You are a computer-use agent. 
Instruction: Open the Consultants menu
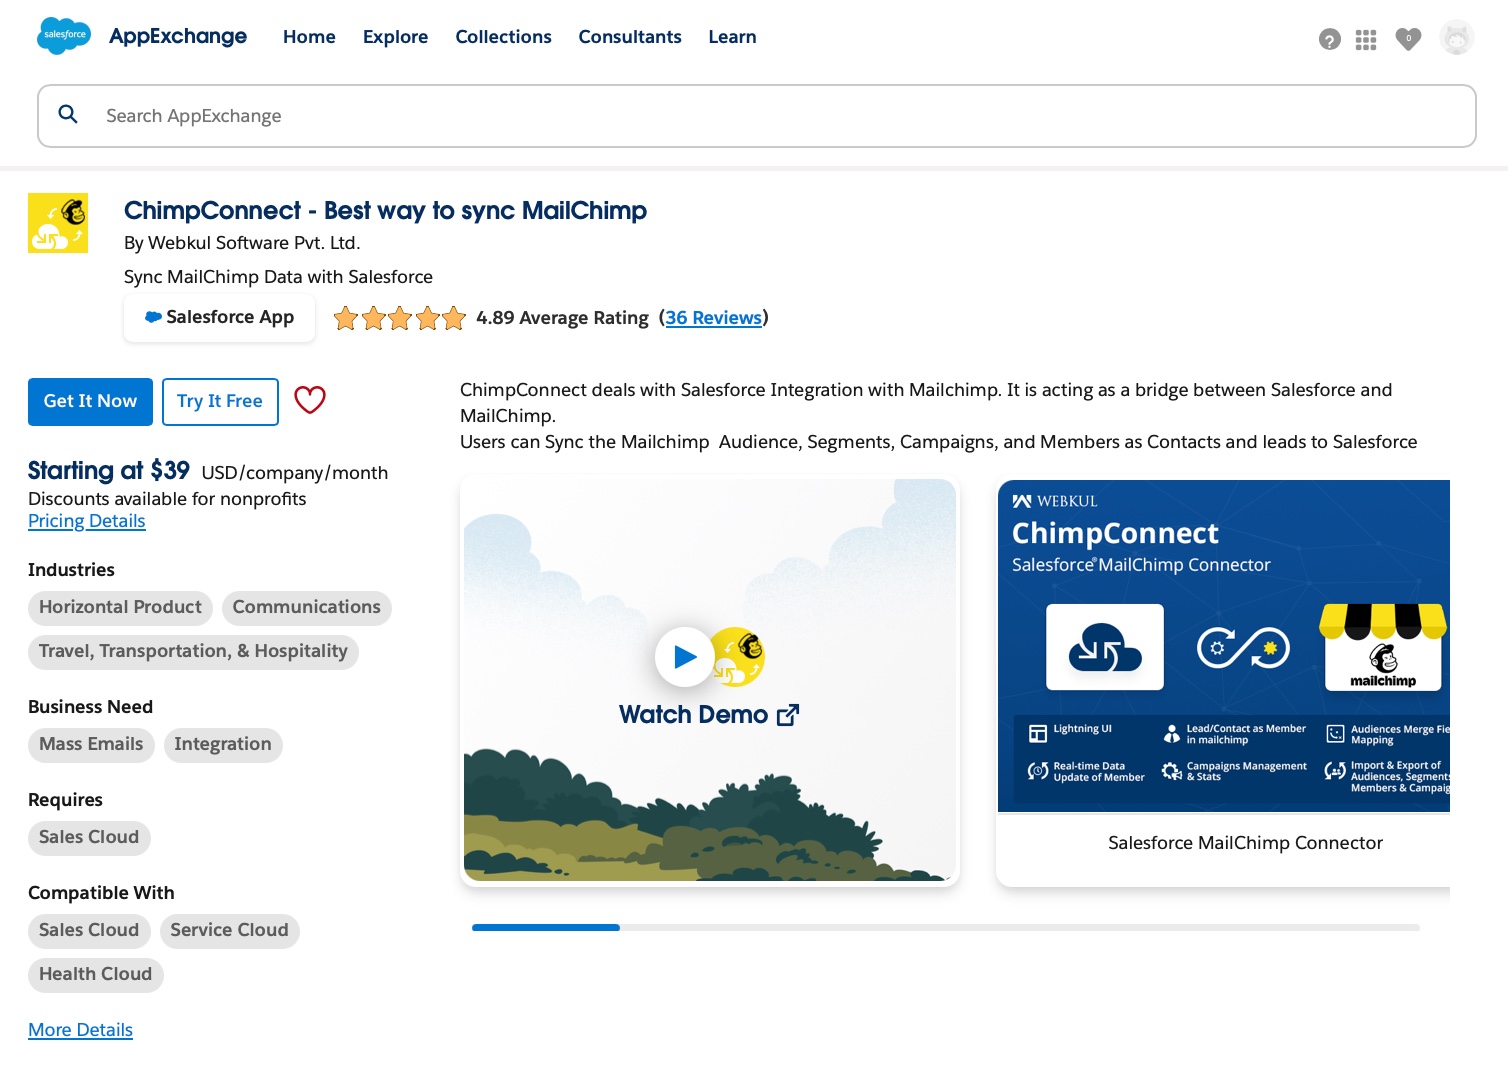pos(629,37)
